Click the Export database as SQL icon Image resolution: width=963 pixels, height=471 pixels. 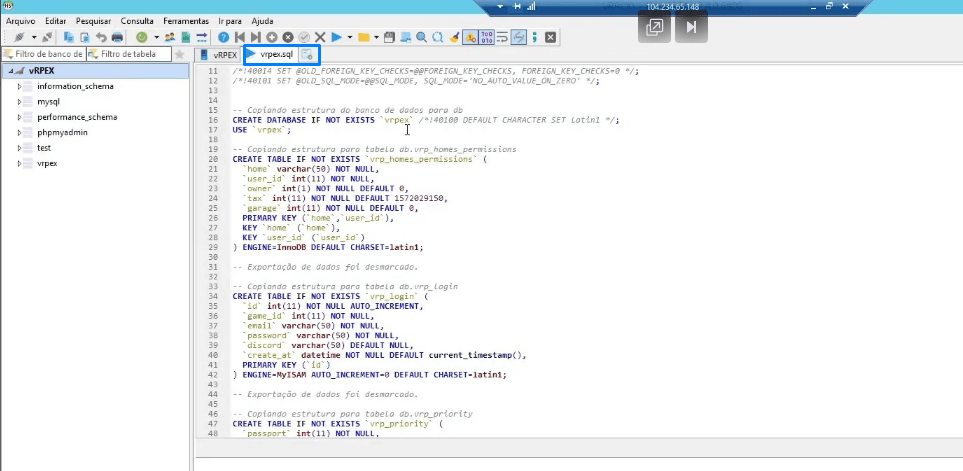click(x=185, y=37)
